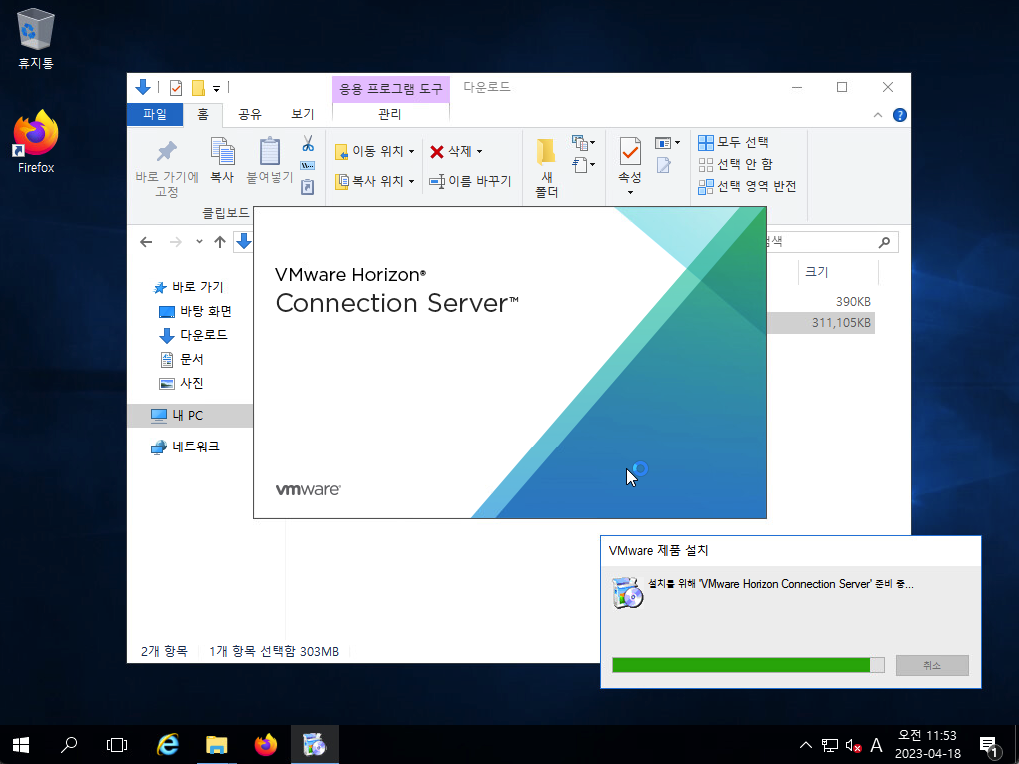
Task: Expand the Delete dropdown arrow
Action: [x=480, y=151]
